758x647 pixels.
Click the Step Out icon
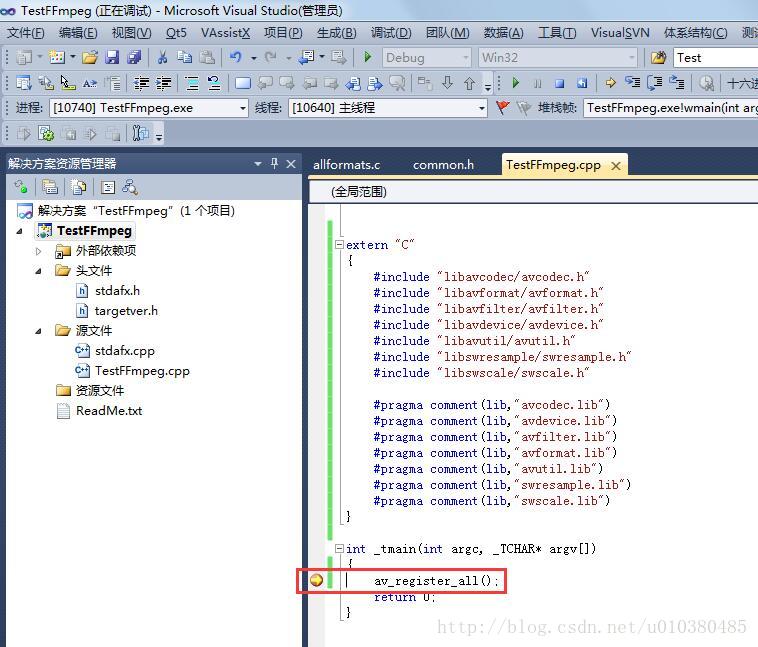[x=677, y=83]
